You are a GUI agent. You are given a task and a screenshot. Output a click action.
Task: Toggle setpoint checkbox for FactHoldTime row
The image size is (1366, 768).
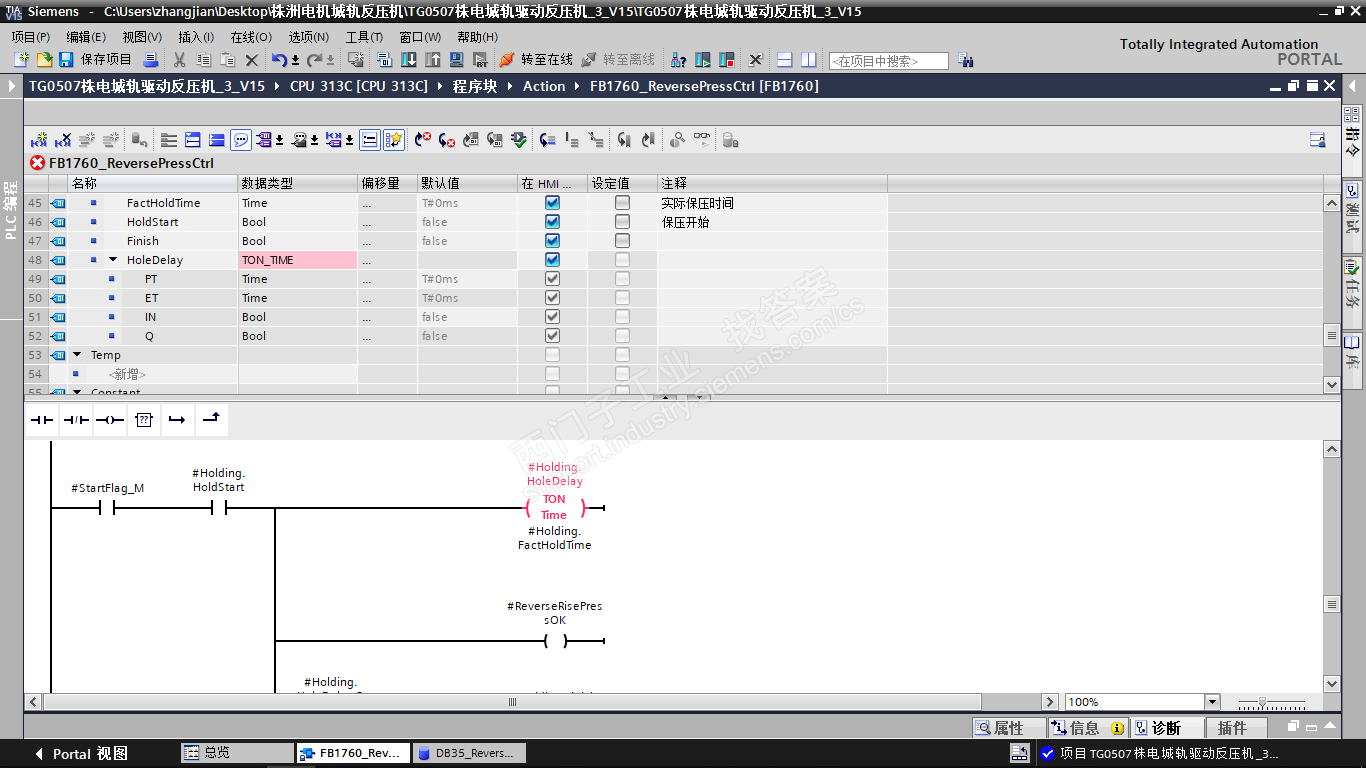(622, 203)
